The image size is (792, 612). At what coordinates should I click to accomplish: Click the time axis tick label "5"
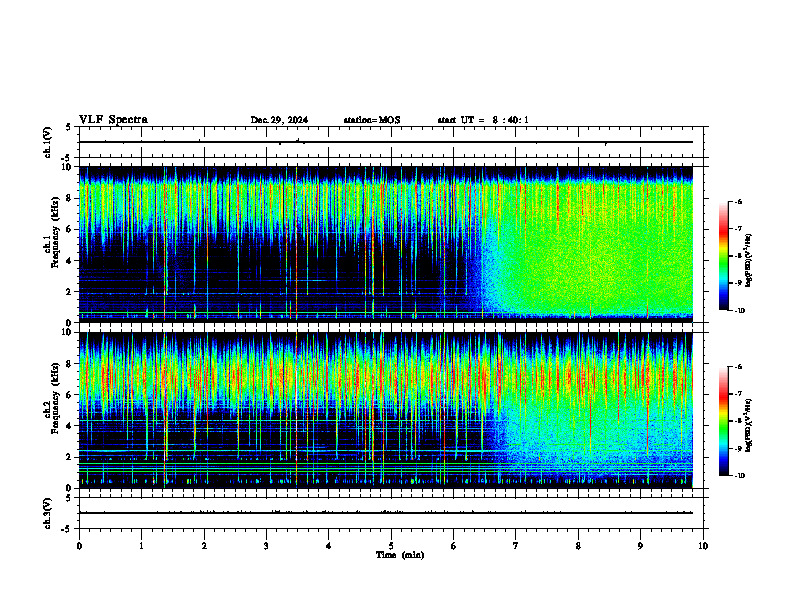(x=391, y=546)
